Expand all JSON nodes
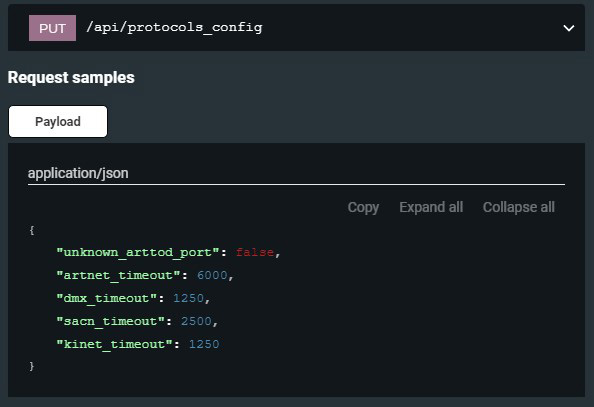Viewport: 594px width, 407px height. (431, 207)
